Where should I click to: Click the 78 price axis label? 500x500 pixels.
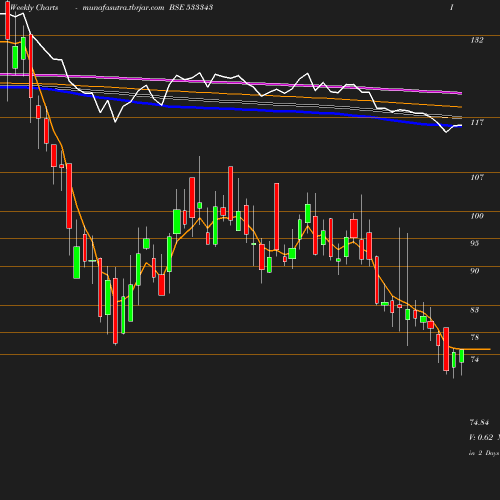tap(474, 337)
